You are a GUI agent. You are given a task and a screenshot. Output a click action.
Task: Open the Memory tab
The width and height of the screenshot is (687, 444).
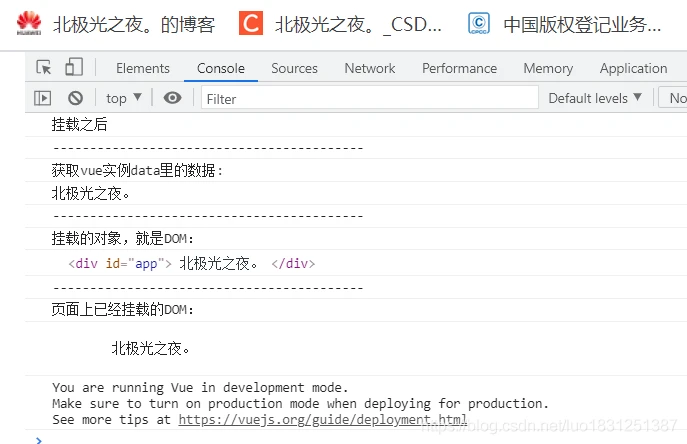click(548, 68)
